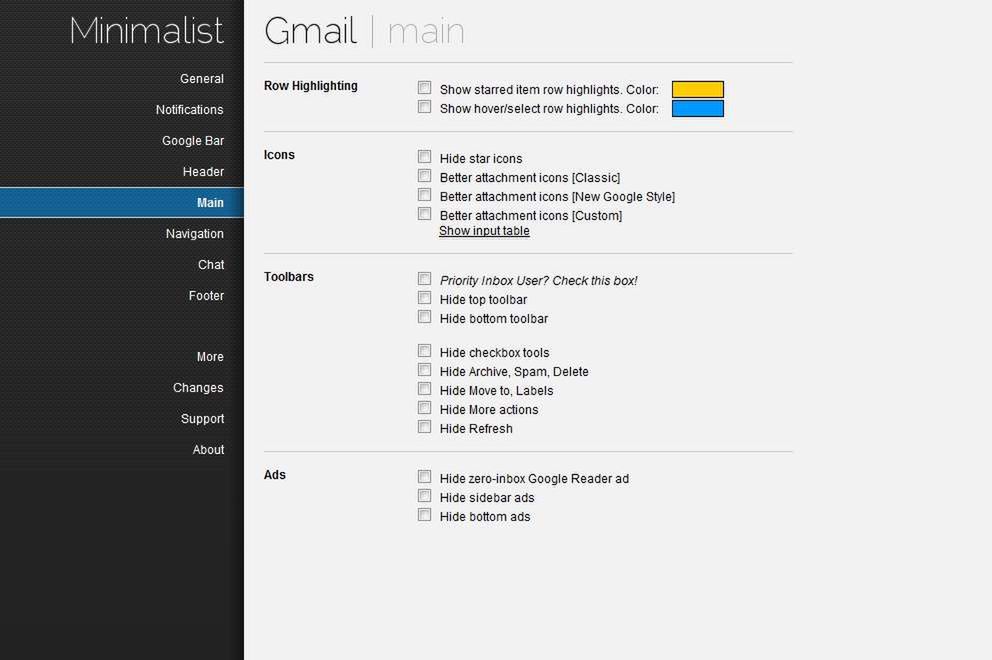Click the Icons section label
This screenshot has width=992, height=660.
(x=279, y=154)
